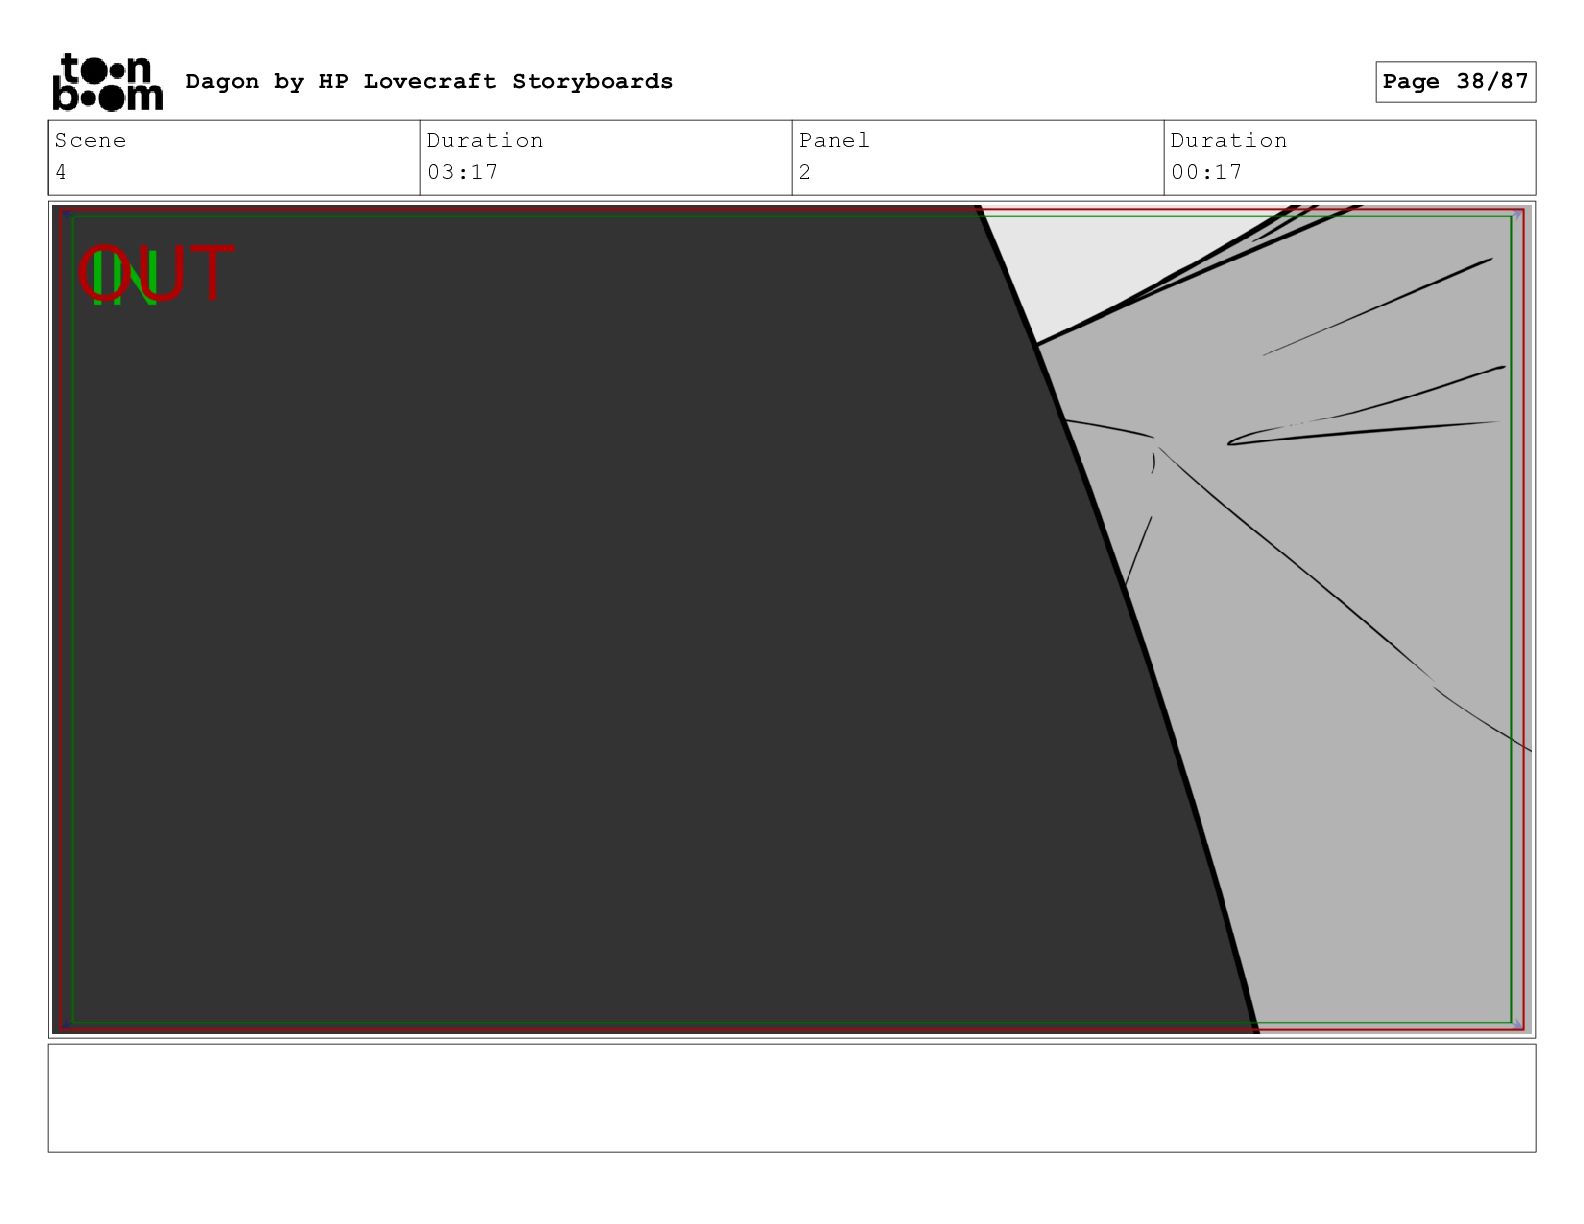Click the 'Scene' header label
The width and height of the screenshot is (1584, 1224).
90,141
